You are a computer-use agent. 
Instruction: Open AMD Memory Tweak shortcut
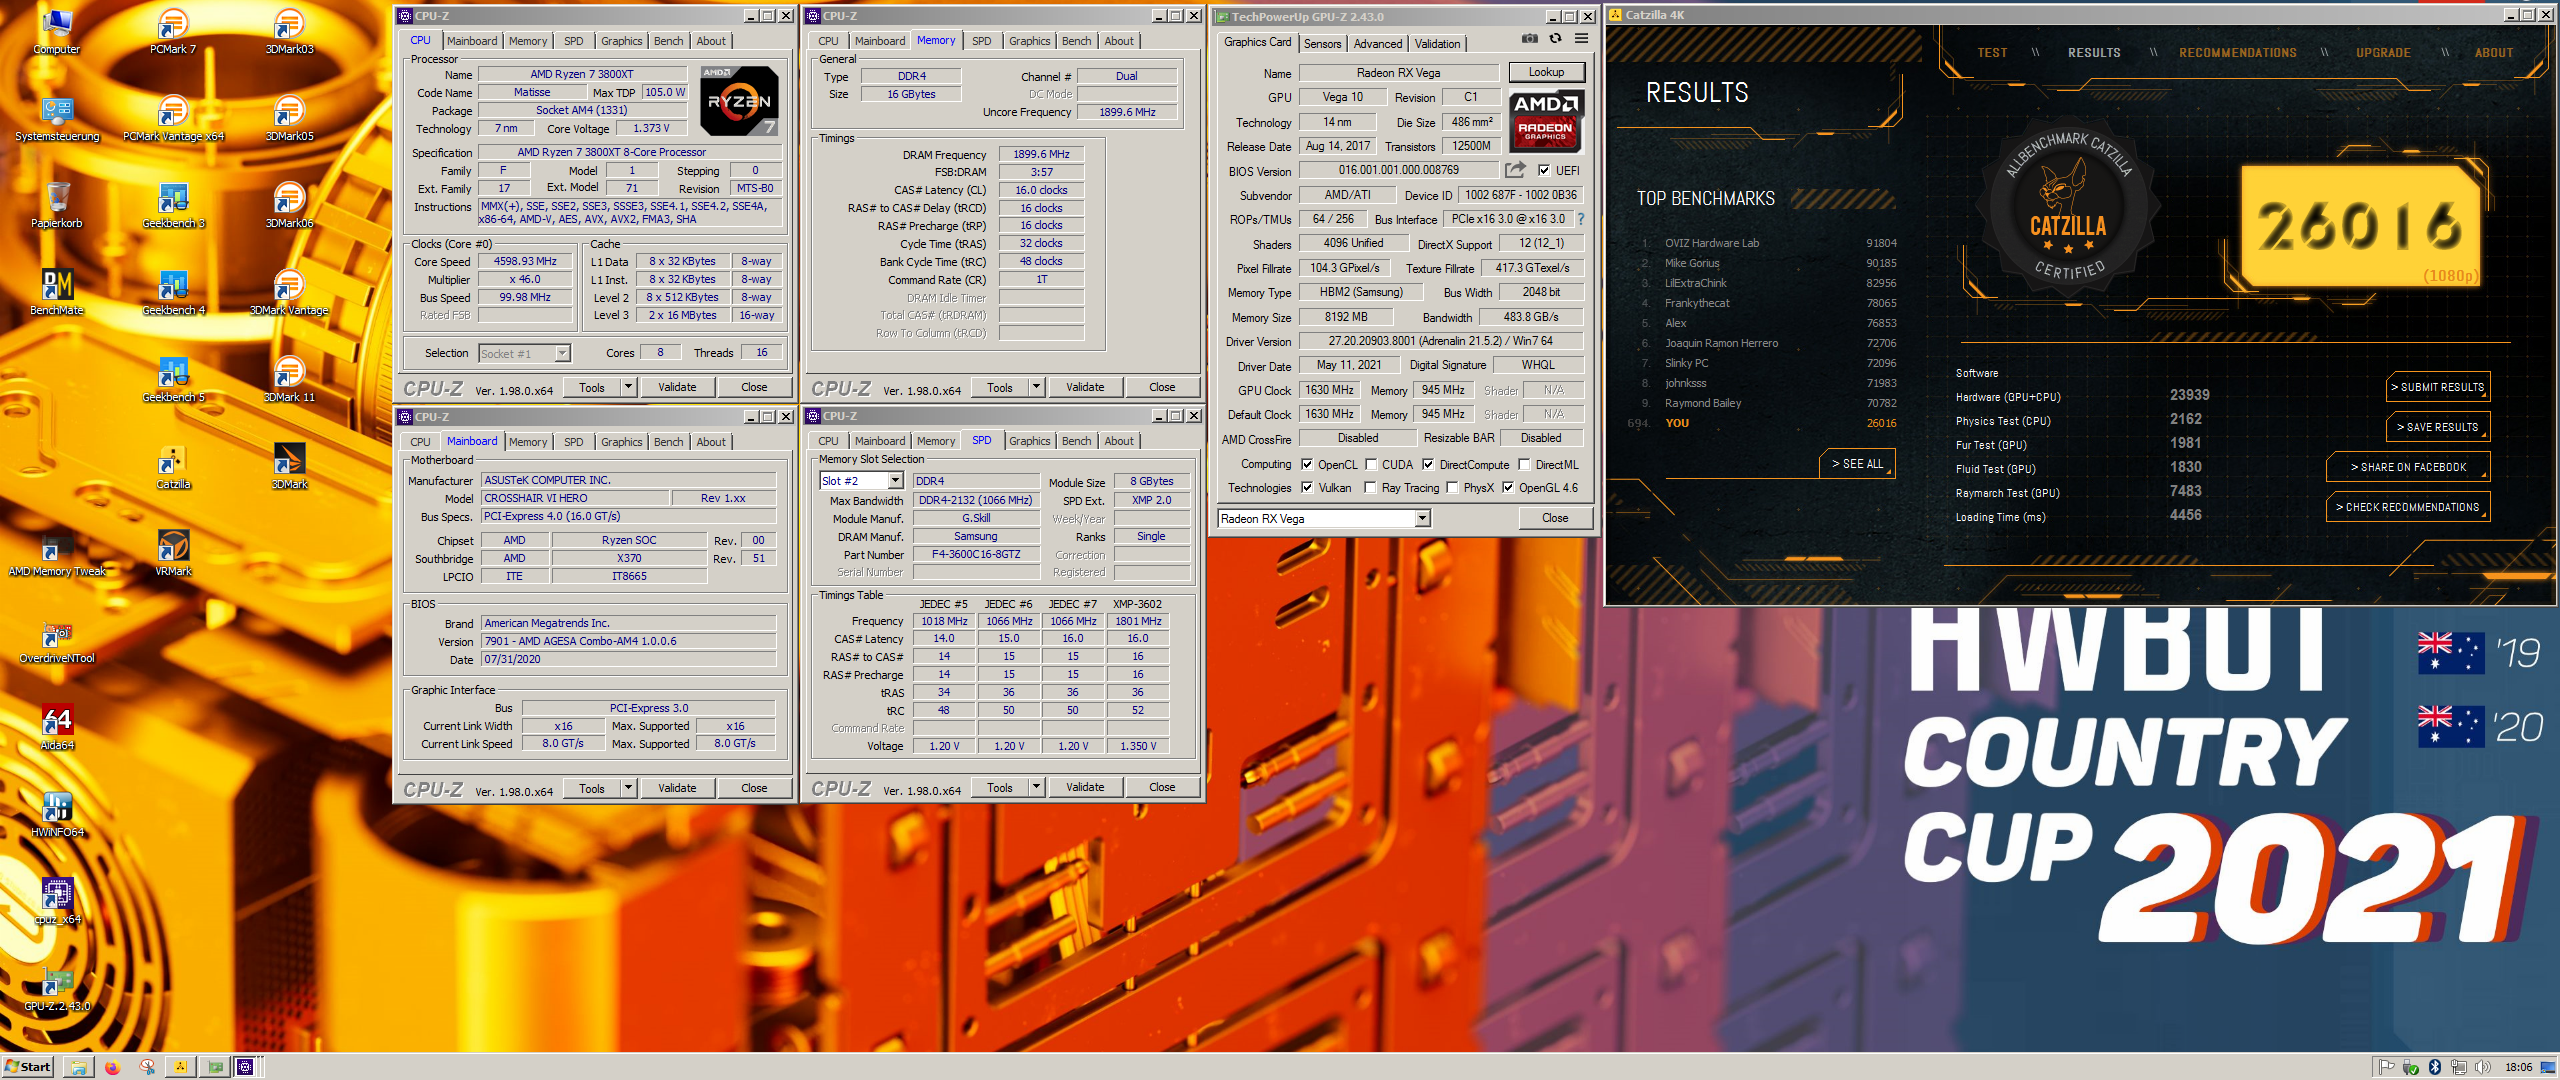point(57,552)
